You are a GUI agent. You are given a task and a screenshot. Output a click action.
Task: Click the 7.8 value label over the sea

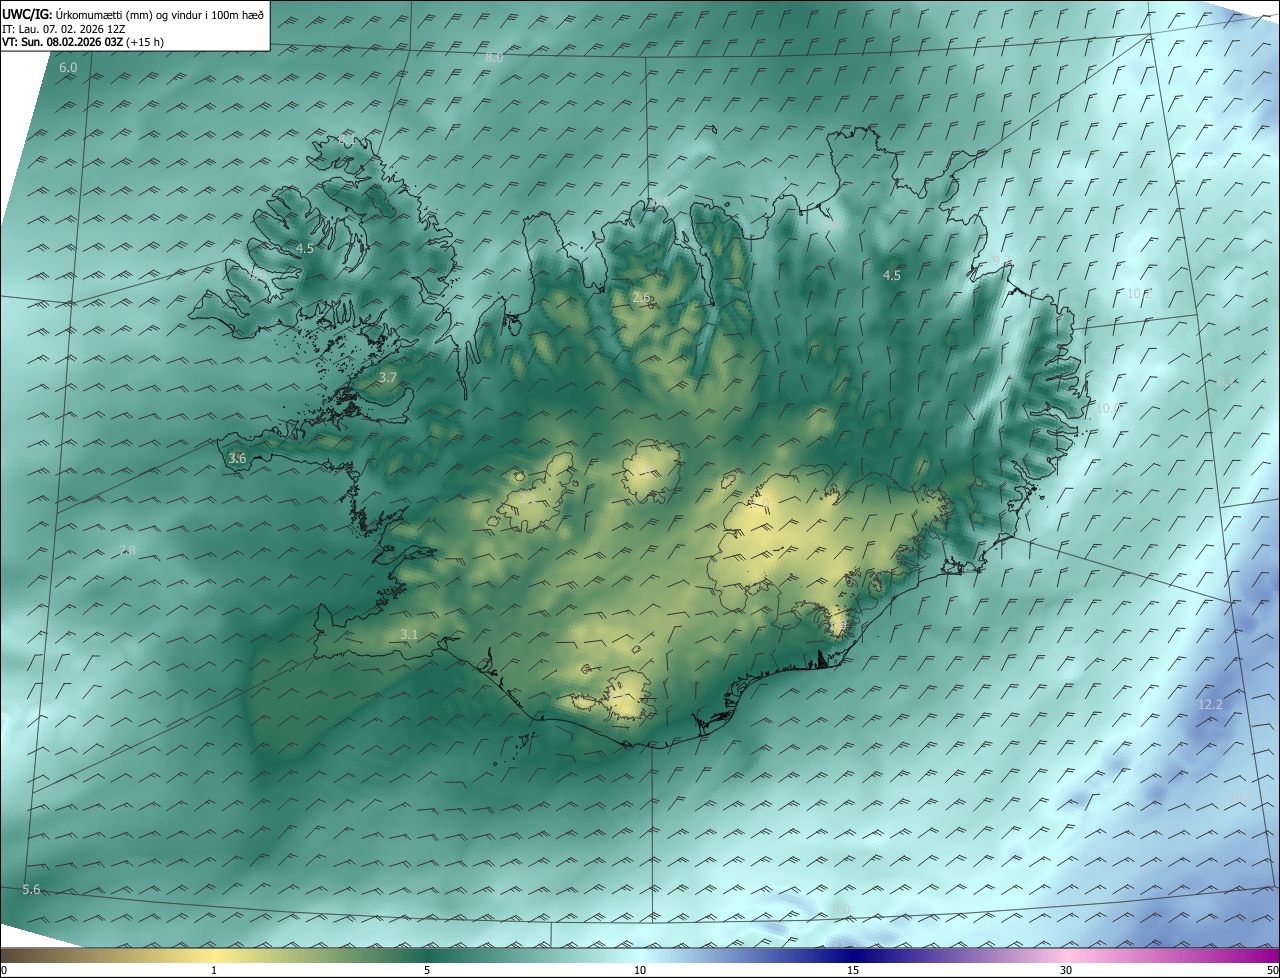tap(127, 551)
